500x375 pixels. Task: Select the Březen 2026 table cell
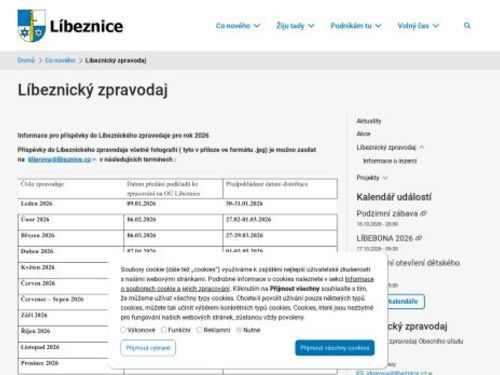pos(71,238)
